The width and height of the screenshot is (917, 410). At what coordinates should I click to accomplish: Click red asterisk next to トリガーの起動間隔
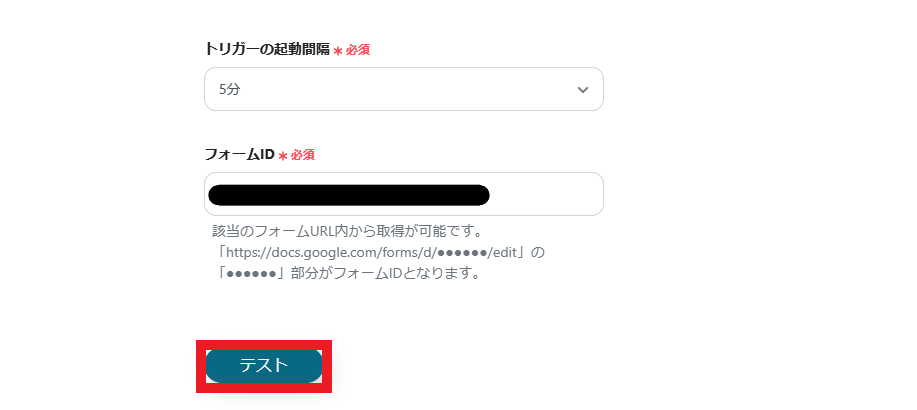[337, 51]
